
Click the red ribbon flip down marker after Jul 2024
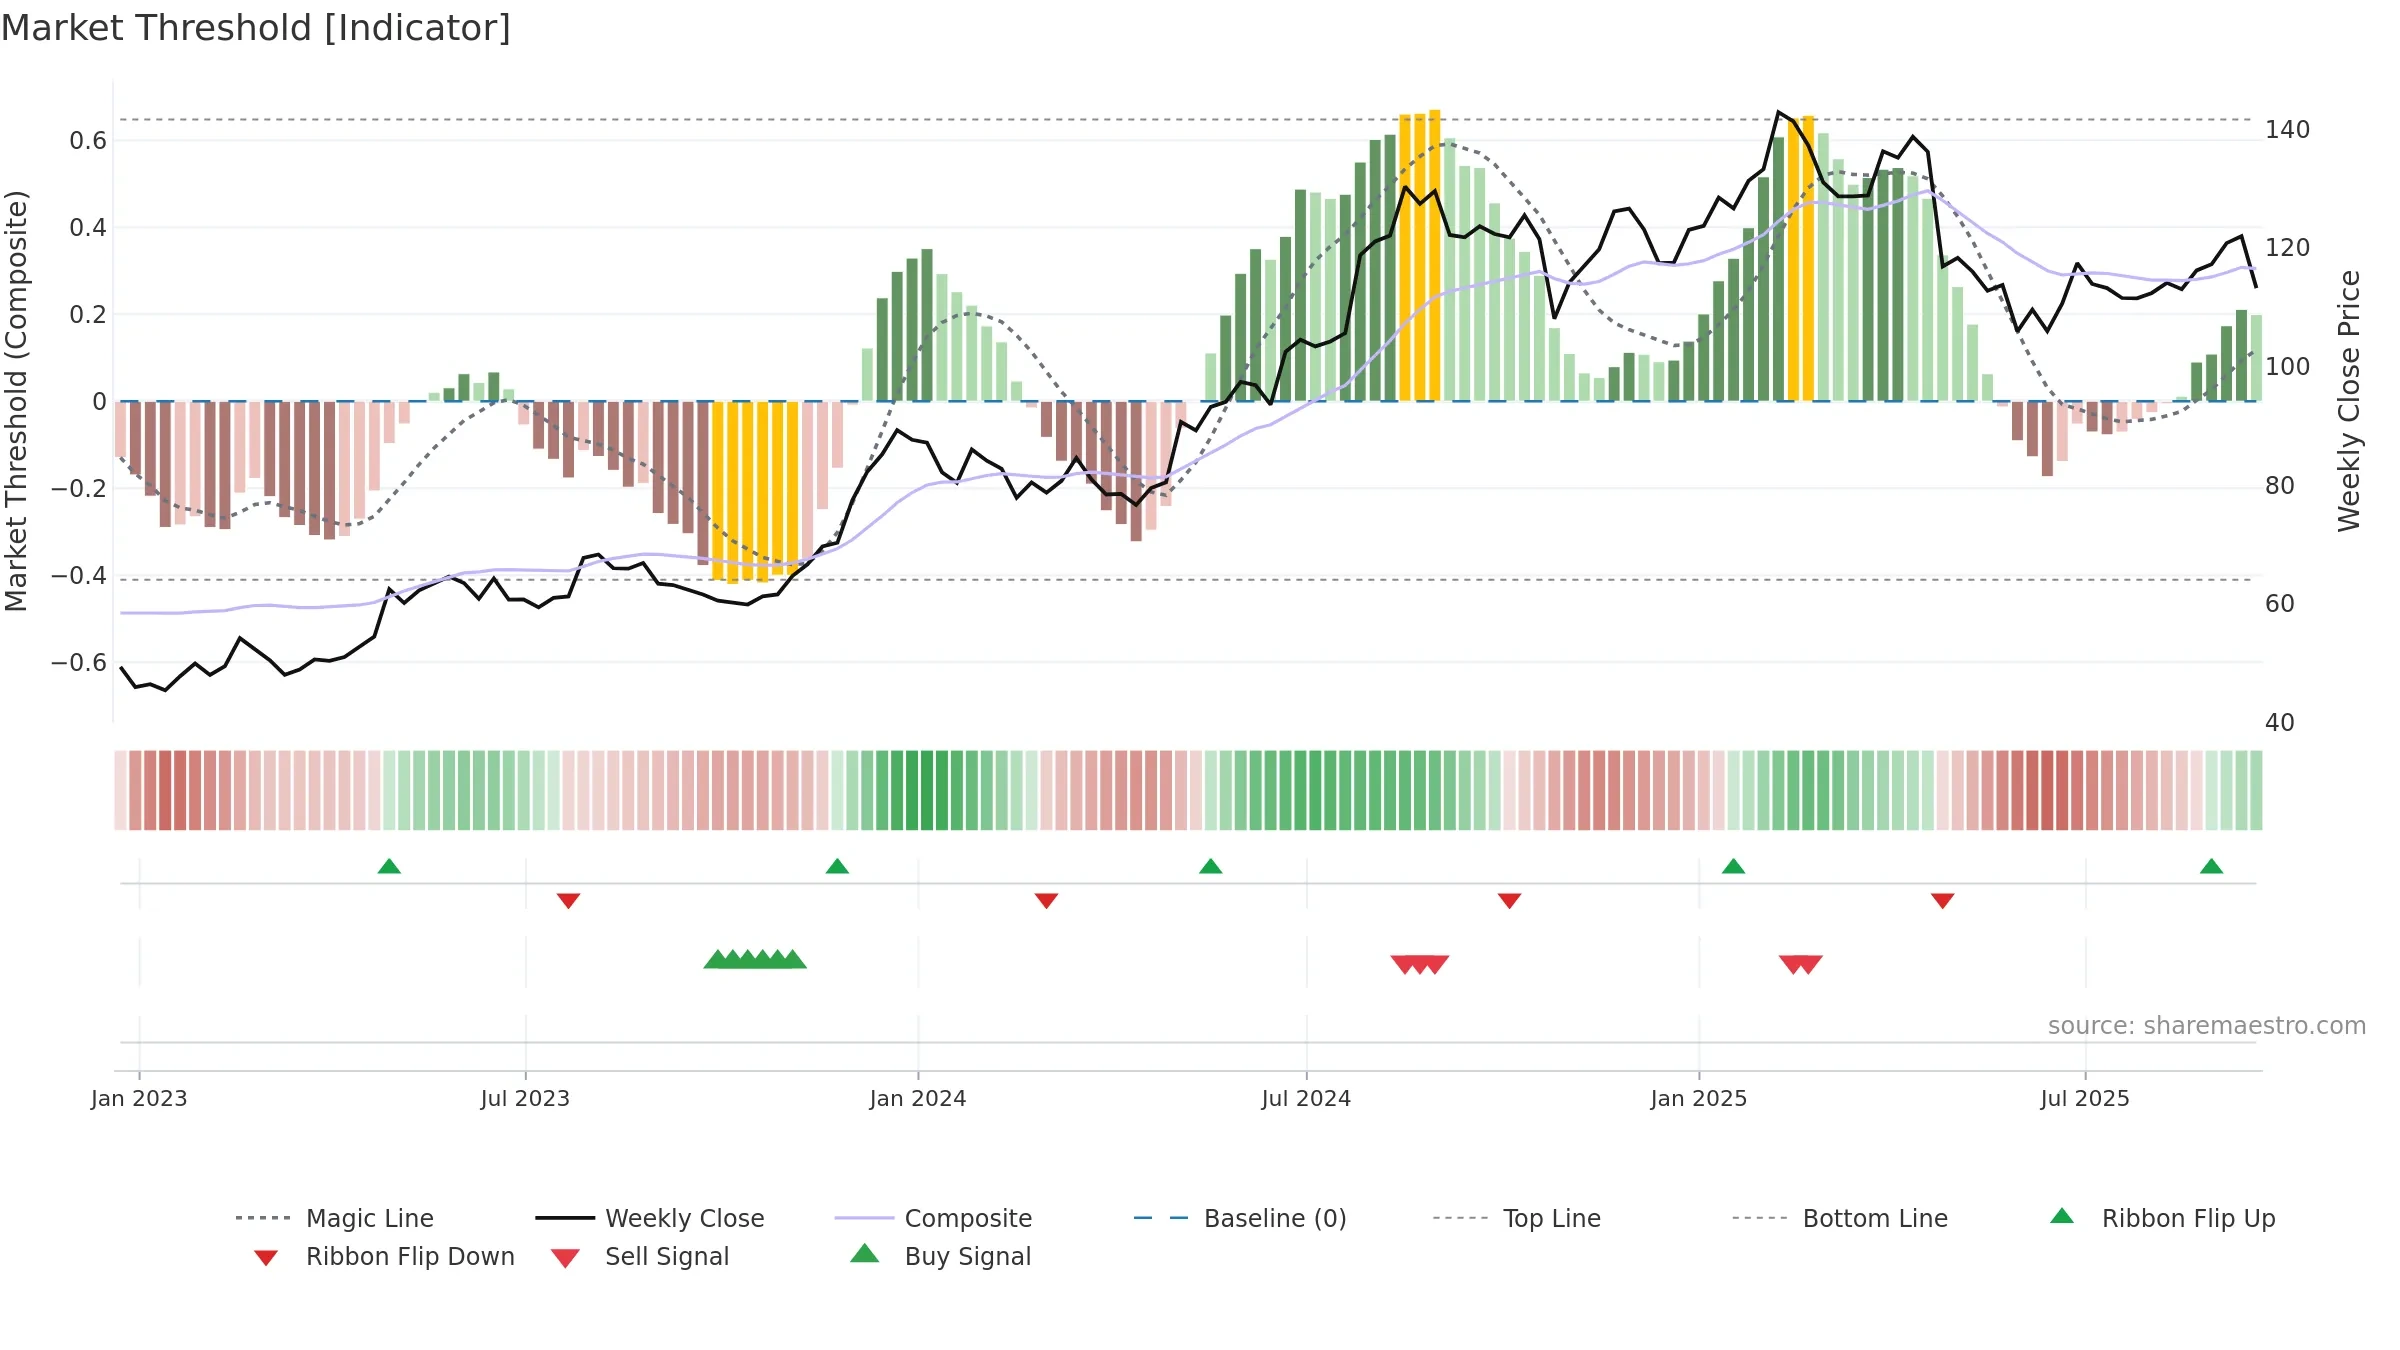click(1509, 901)
